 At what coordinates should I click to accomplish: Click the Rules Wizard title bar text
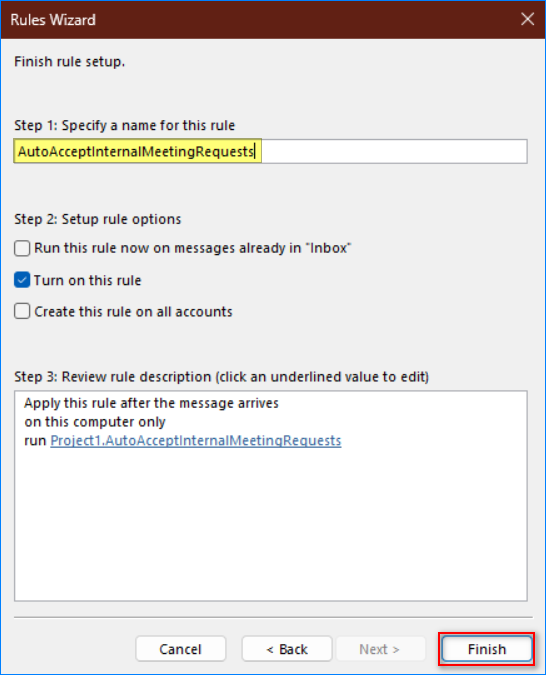pos(53,20)
